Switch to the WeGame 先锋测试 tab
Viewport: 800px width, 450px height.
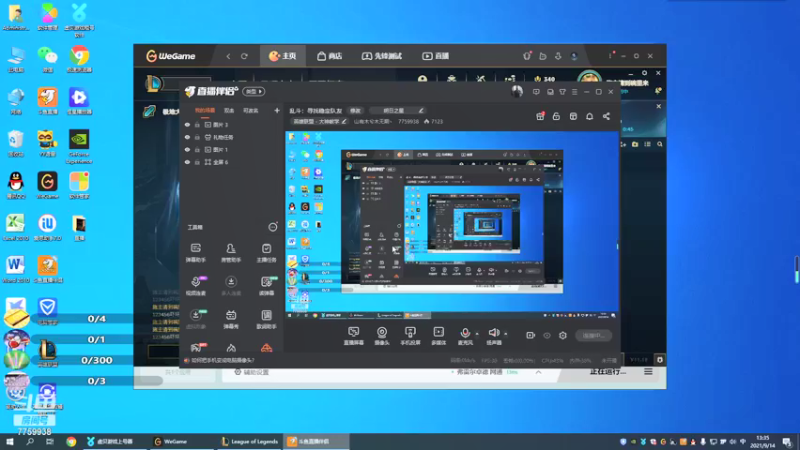pos(382,56)
